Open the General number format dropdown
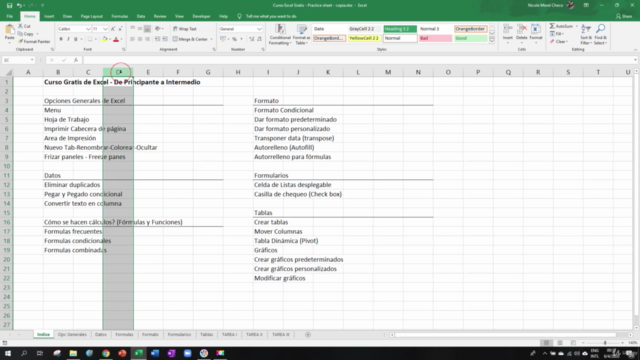This screenshot has width=640, height=360. click(x=259, y=29)
